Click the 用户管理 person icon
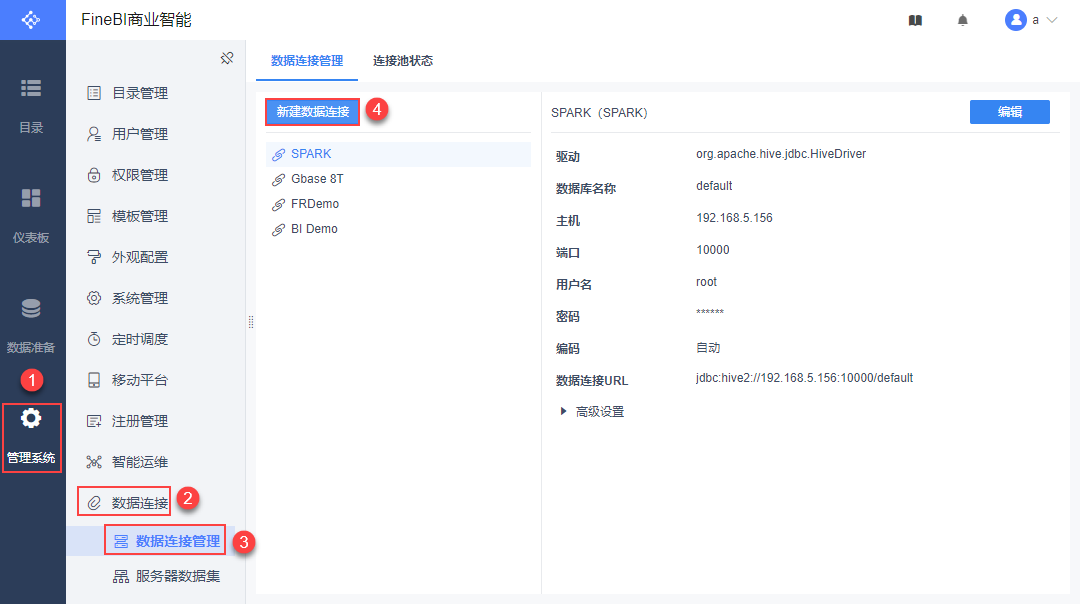This screenshot has height=604, width=1080. click(94, 134)
